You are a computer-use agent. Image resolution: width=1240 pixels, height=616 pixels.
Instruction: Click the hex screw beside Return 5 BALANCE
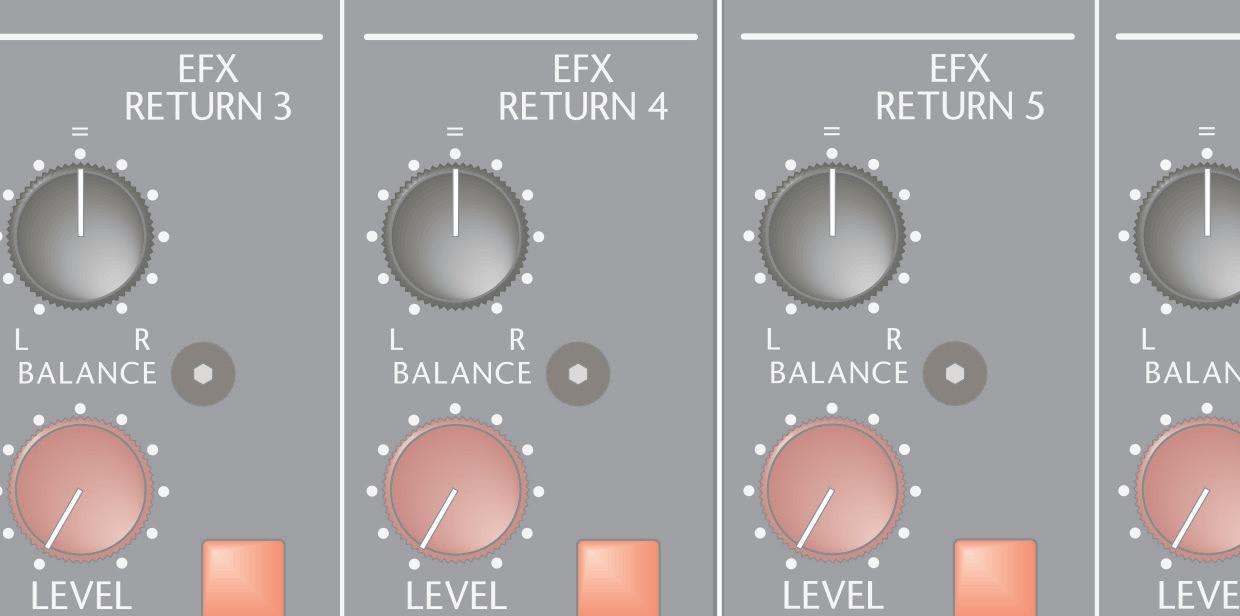955,374
